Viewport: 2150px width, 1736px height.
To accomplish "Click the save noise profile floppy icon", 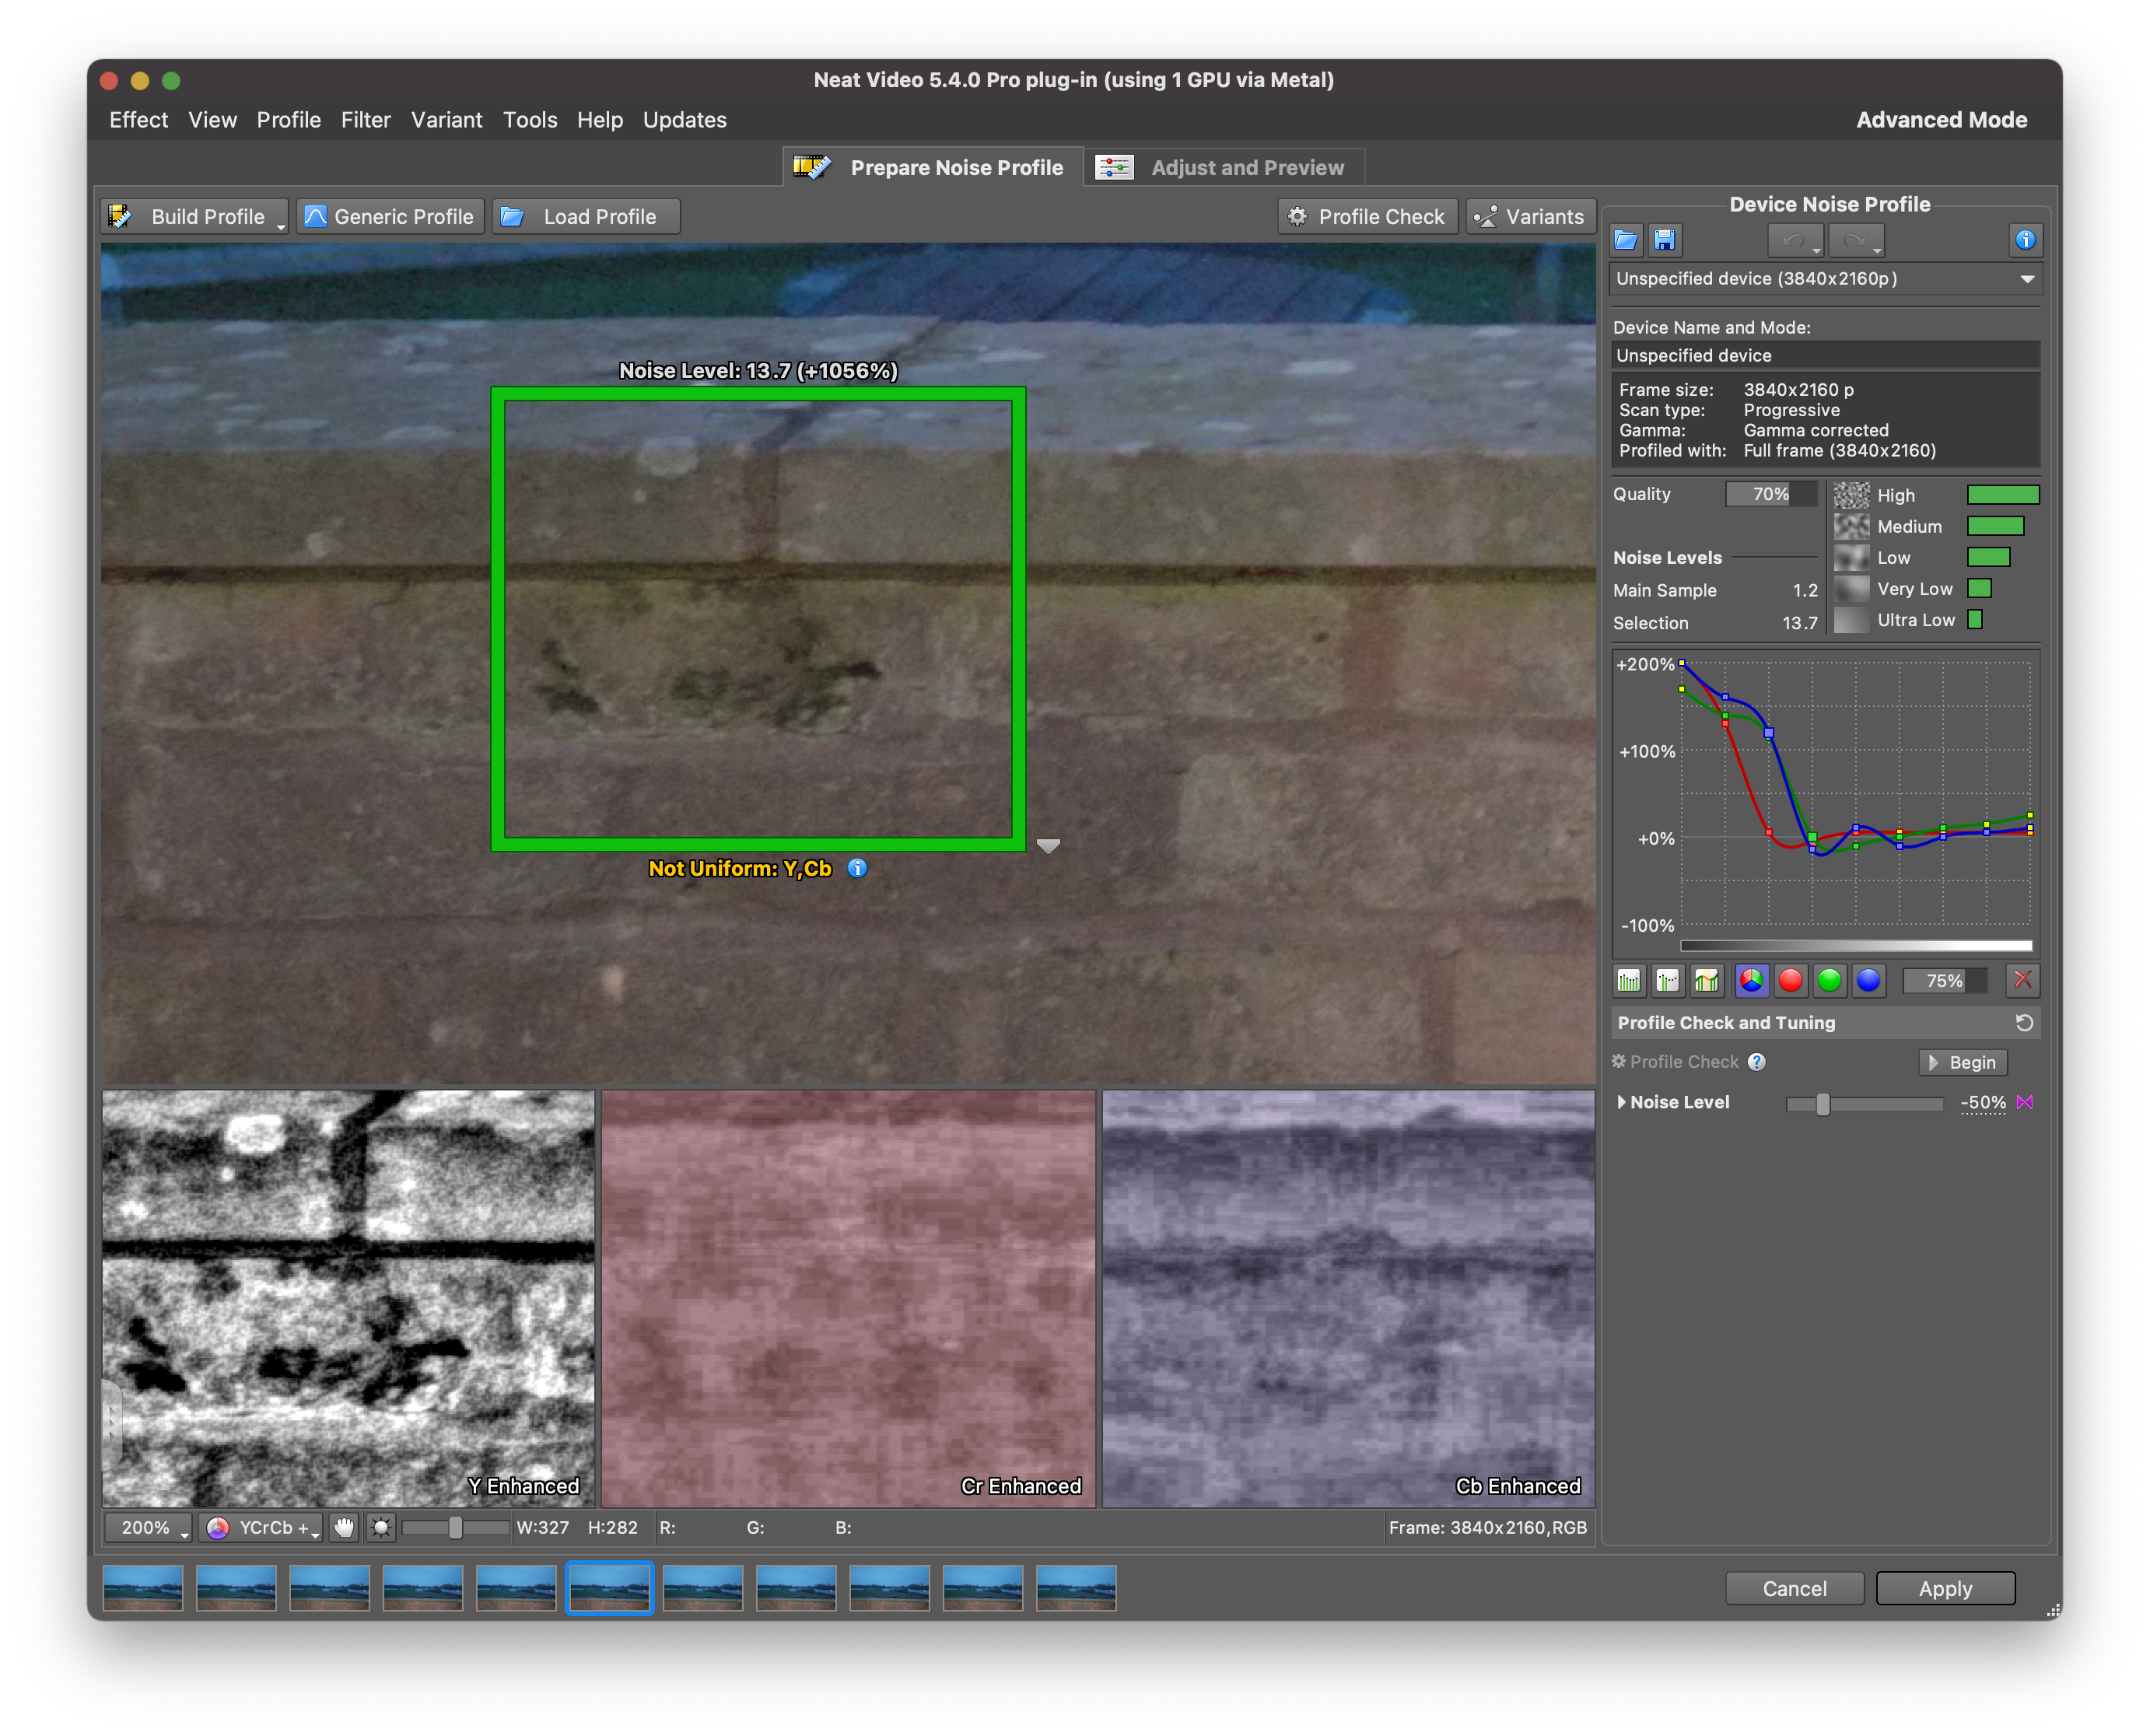I will click(1664, 240).
